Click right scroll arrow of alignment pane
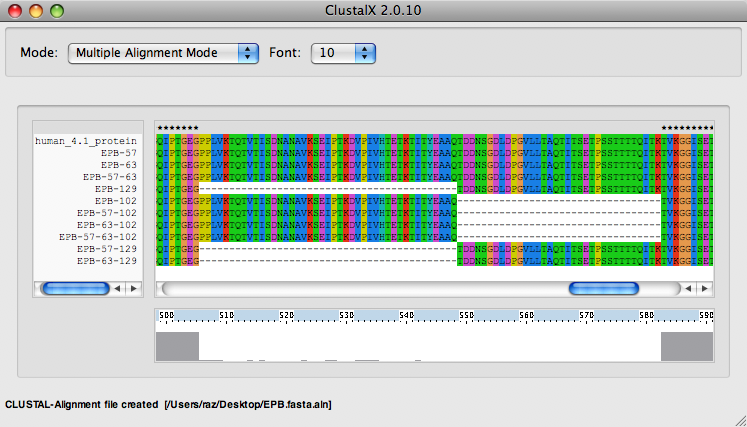This screenshot has height=427, width=747. [706, 288]
